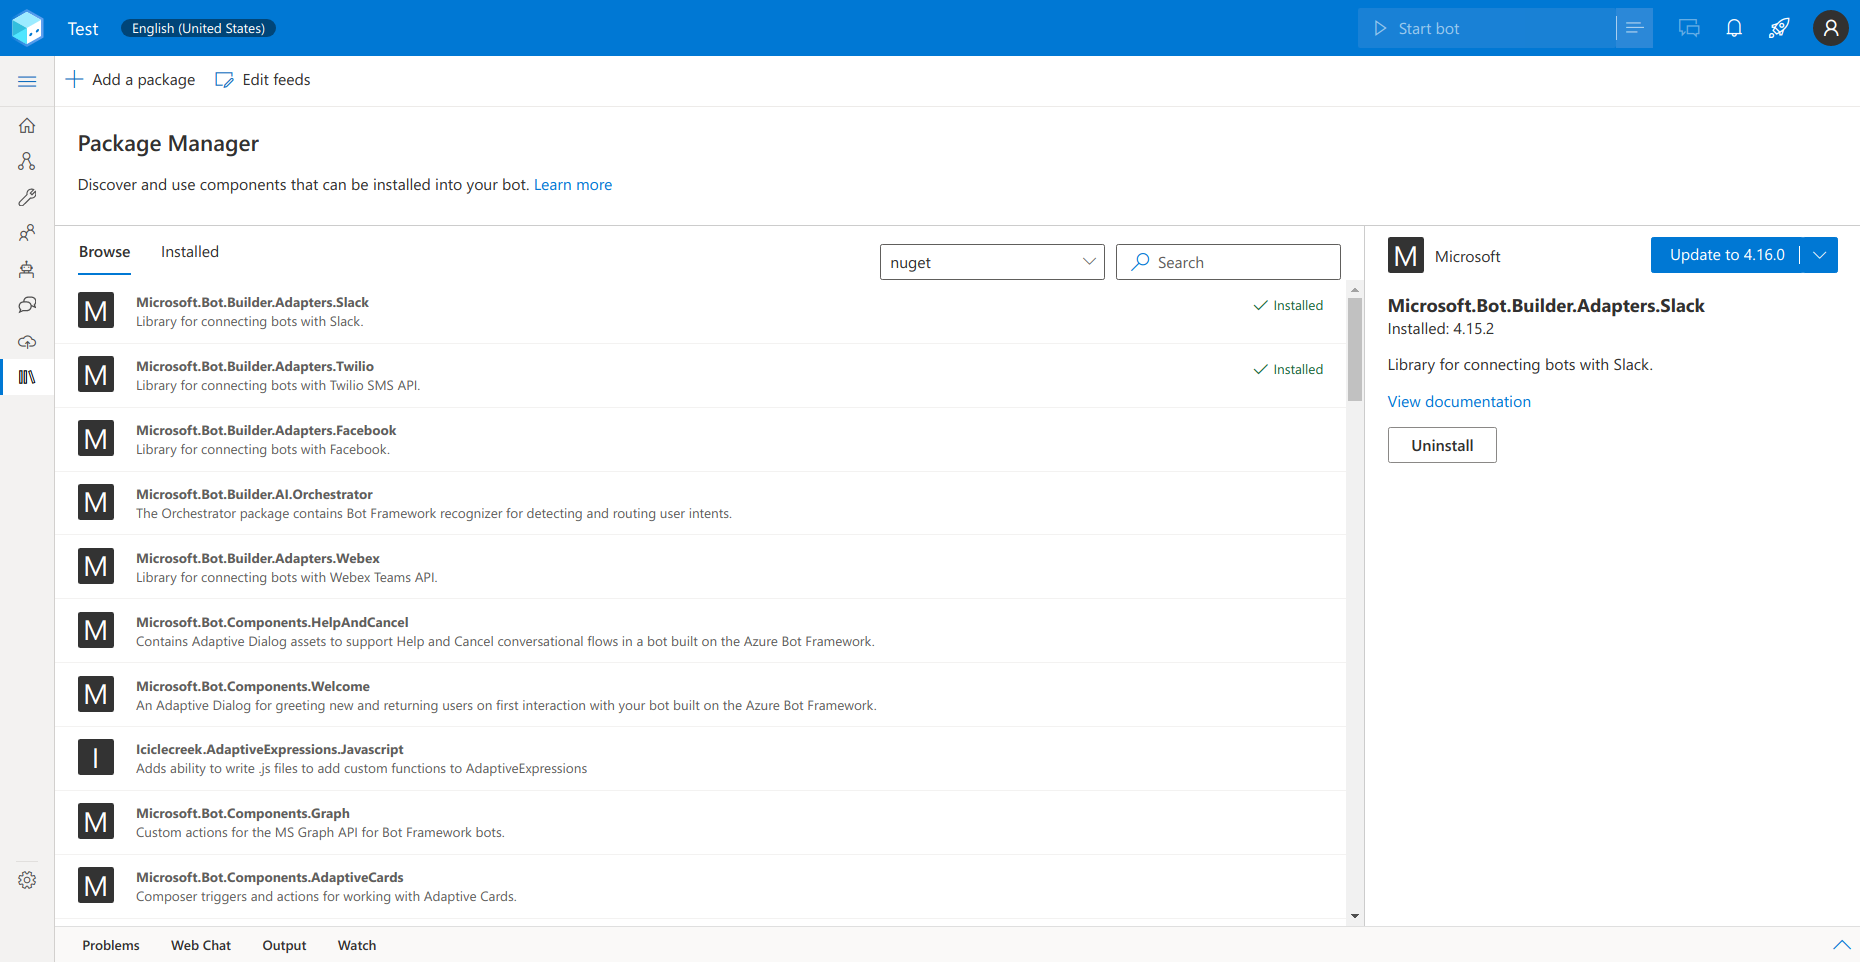Click the scrollbar up arrow in package list
The image size is (1860, 962).
click(x=1355, y=290)
